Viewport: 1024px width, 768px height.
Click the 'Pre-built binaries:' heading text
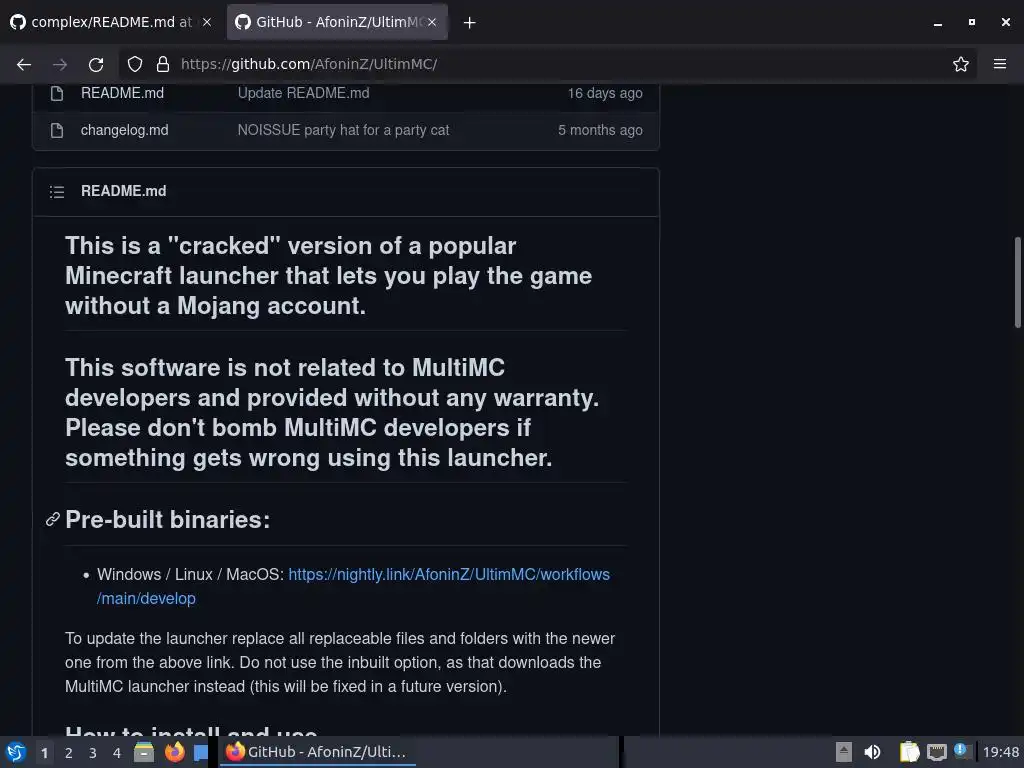coord(168,519)
